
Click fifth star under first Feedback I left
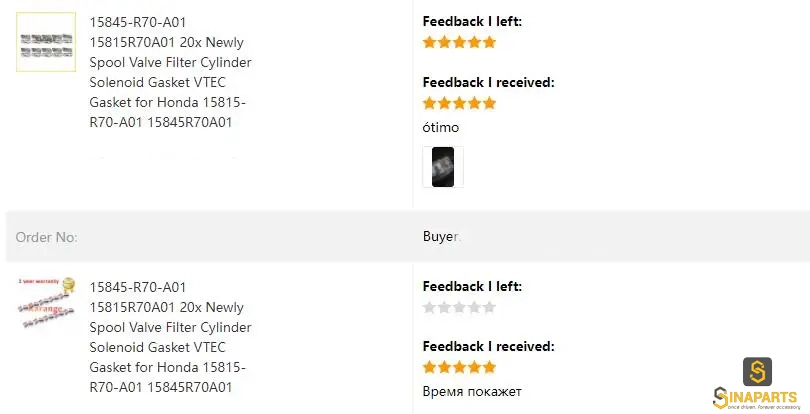489,42
